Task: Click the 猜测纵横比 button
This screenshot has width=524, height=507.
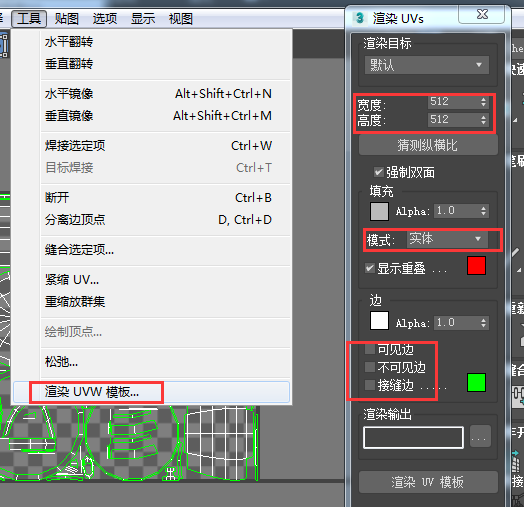Action: coord(428,145)
